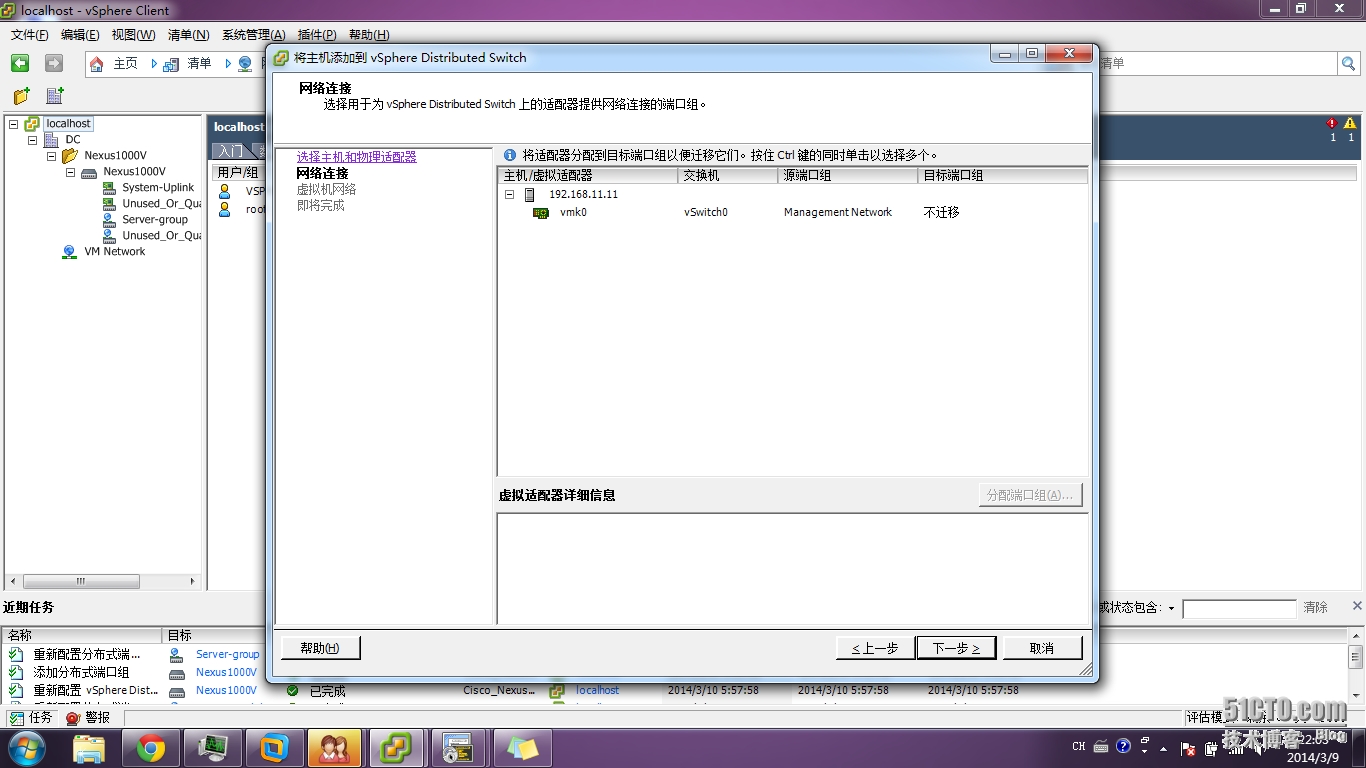Collapse host 192.168.11.11 in adapter list

(509, 195)
